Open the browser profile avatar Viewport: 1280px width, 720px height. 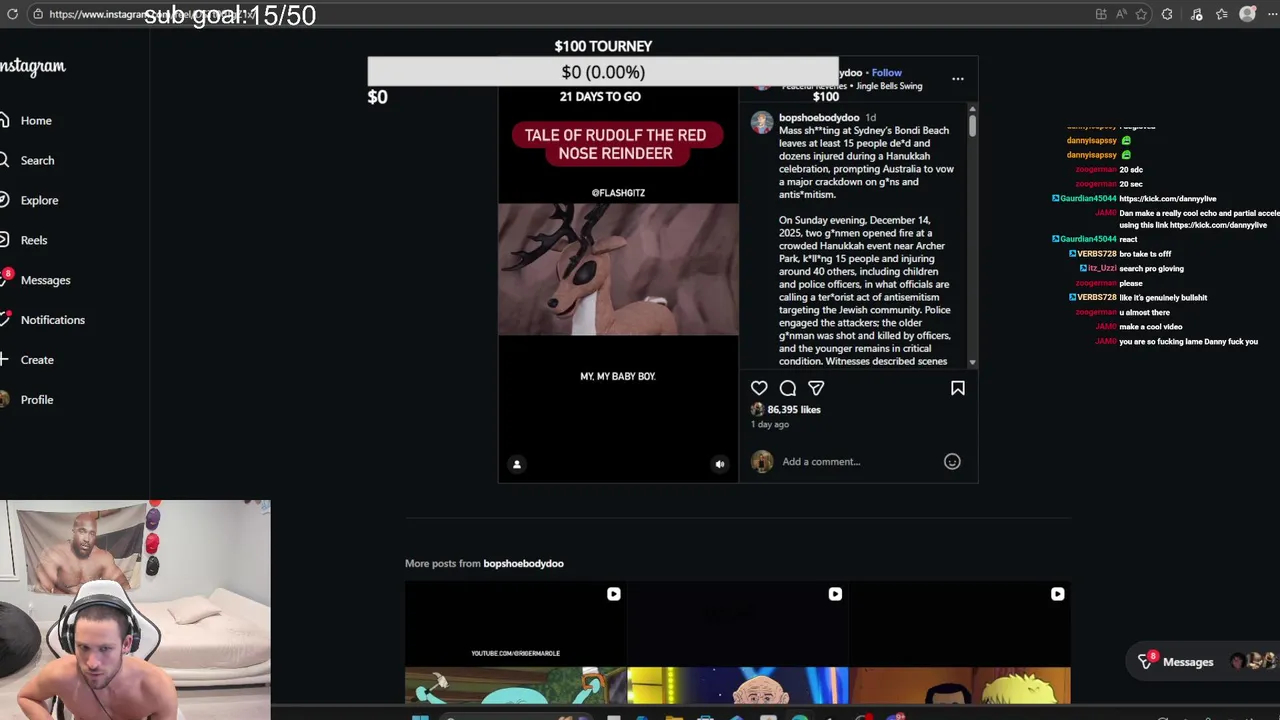click(x=1247, y=14)
